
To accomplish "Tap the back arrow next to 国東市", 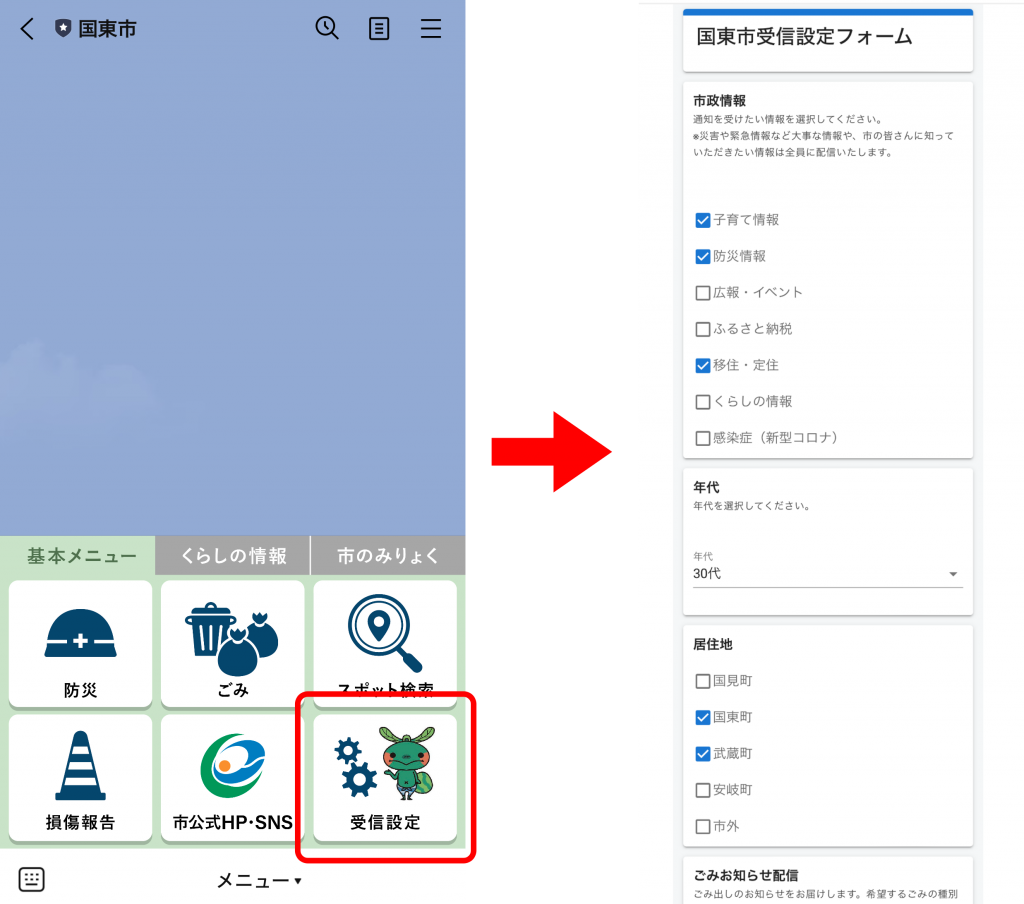I will coord(24,29).
